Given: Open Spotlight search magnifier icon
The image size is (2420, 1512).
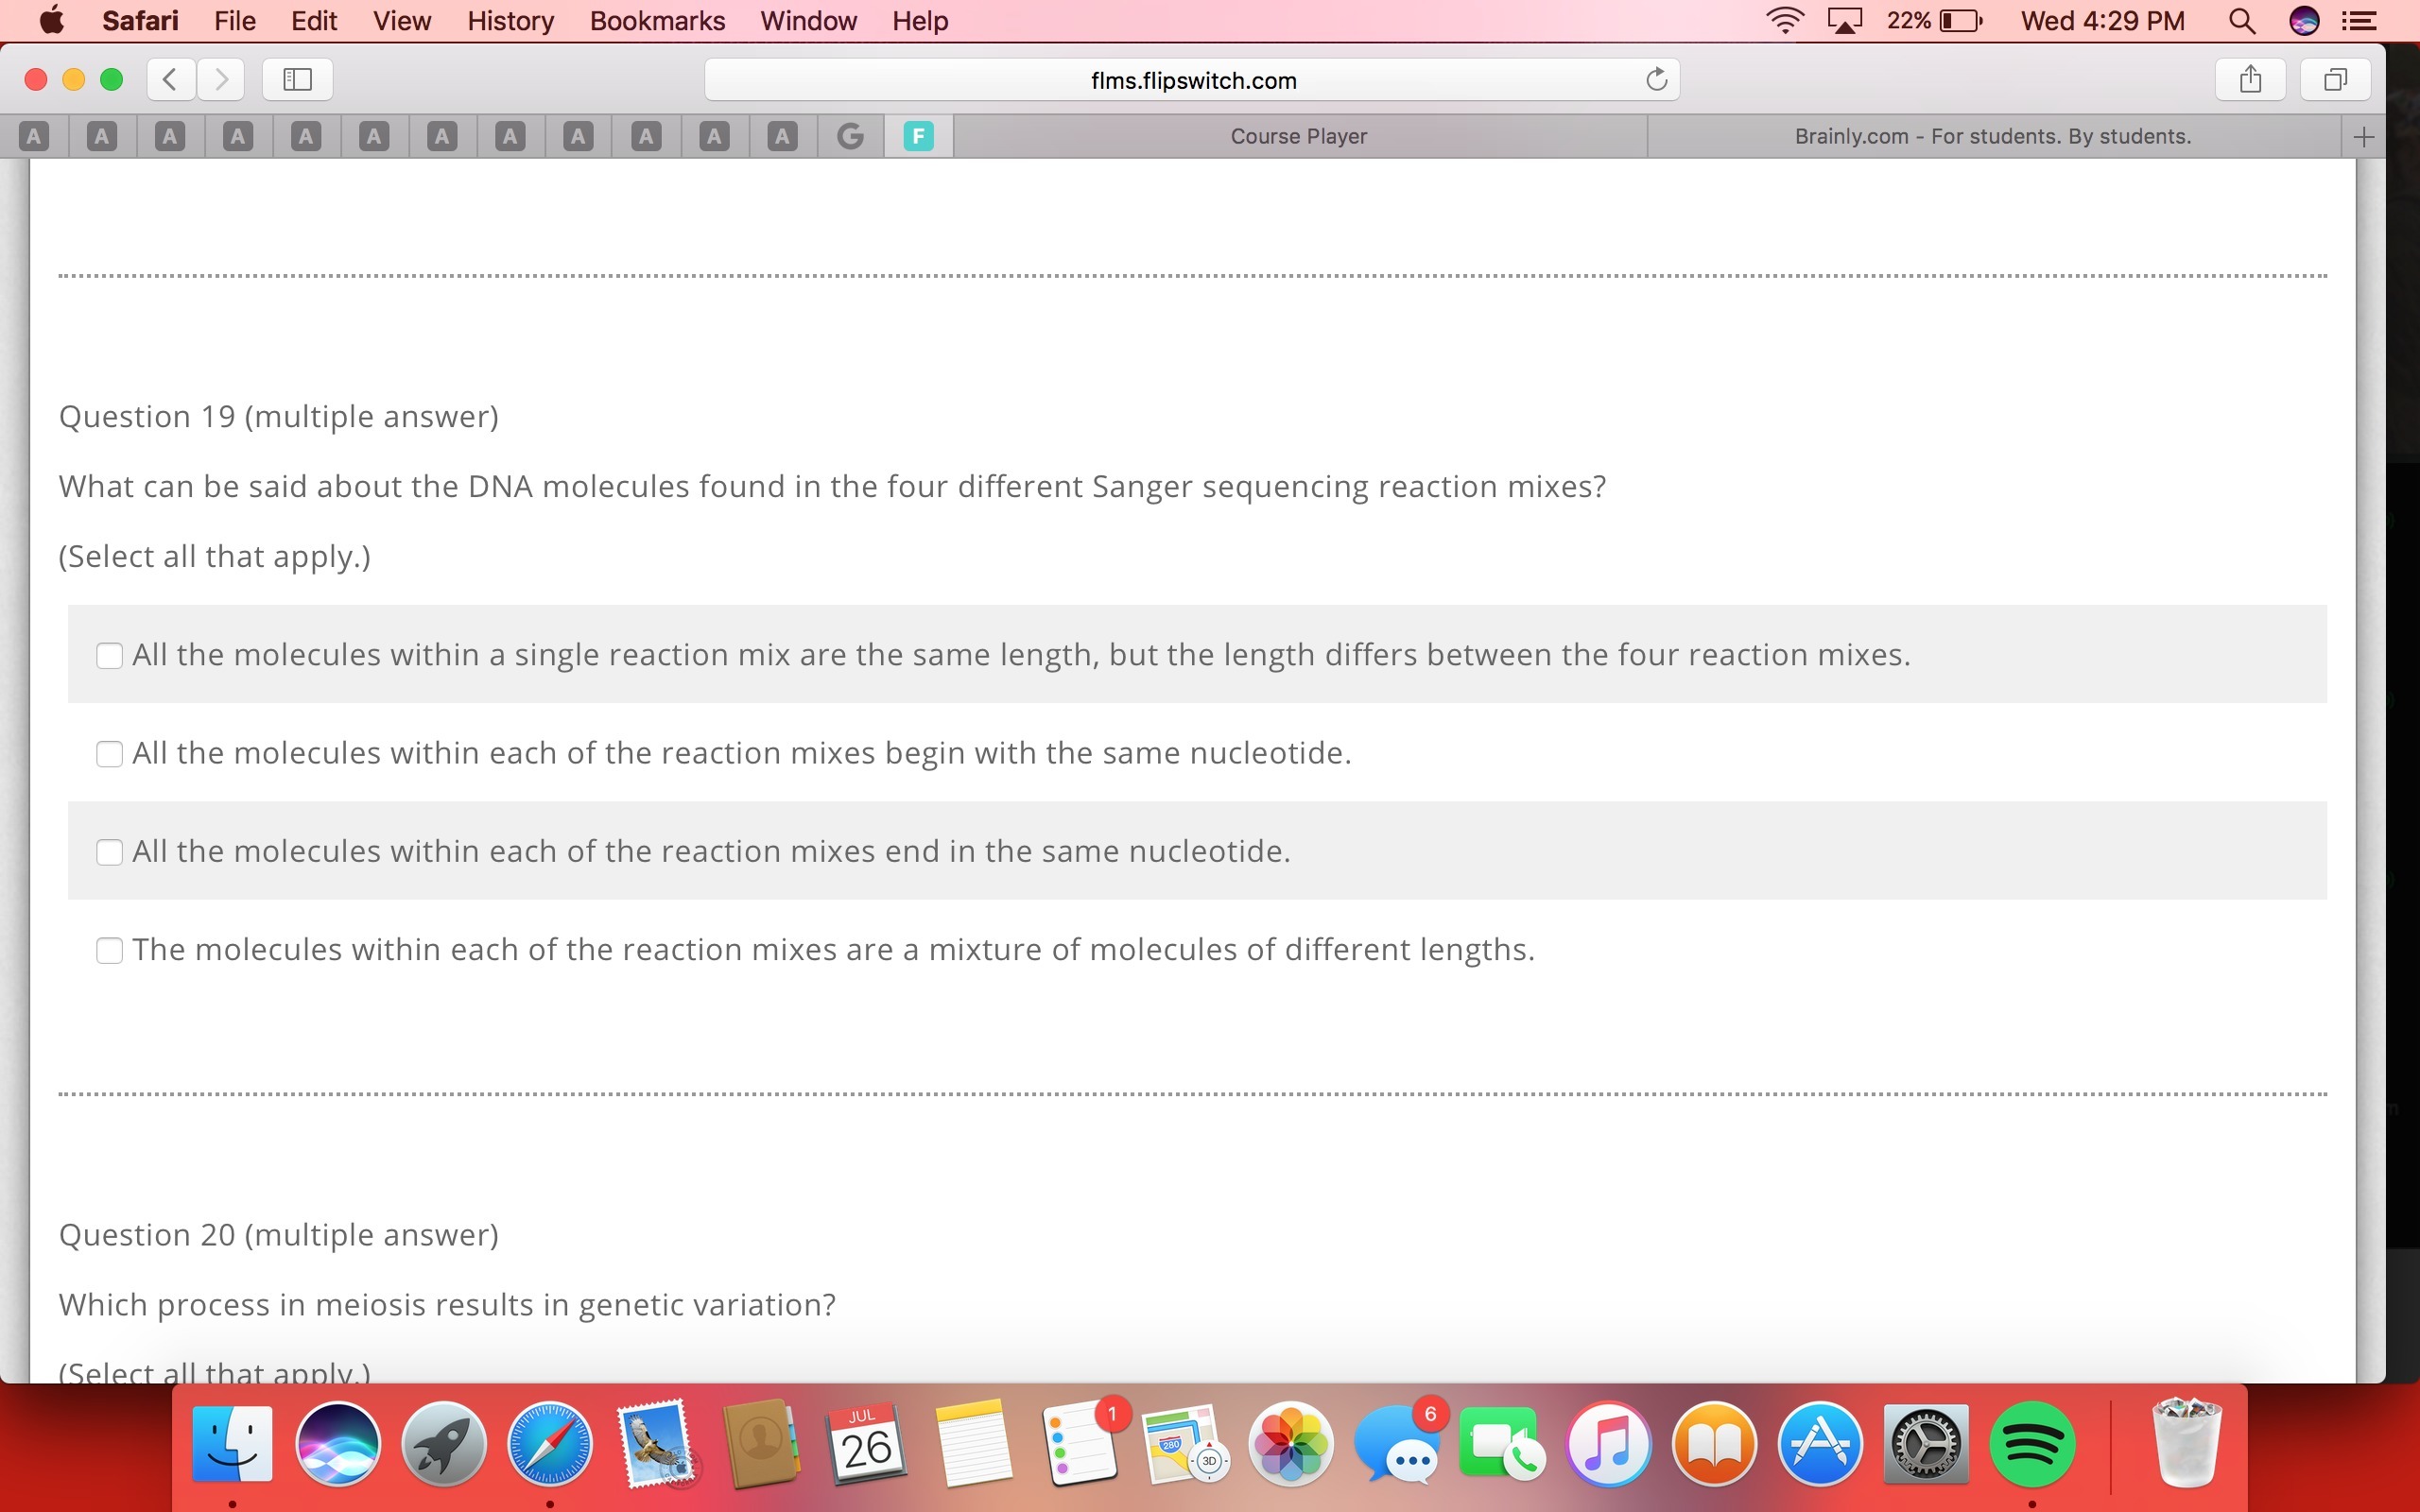Looking at the screenshot, I should [2242, 21].
